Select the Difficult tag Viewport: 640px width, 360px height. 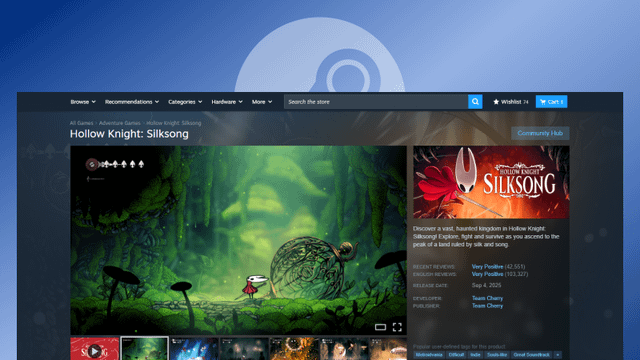click(x=456, y=355)
